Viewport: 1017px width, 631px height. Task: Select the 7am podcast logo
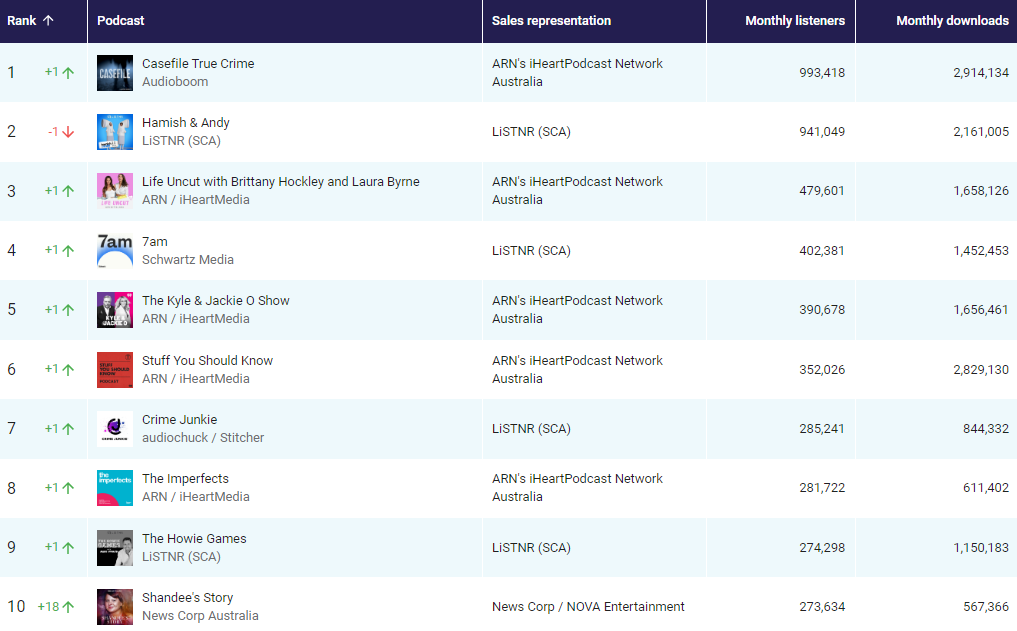pos(114,251)
